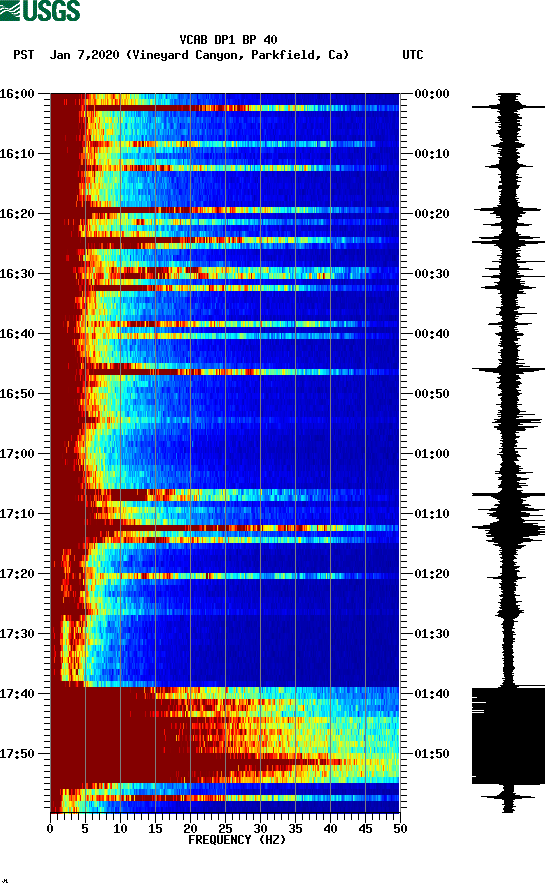Click the 25 Hz frequency tick label
552x892 pixels.
tap(225, 829)
